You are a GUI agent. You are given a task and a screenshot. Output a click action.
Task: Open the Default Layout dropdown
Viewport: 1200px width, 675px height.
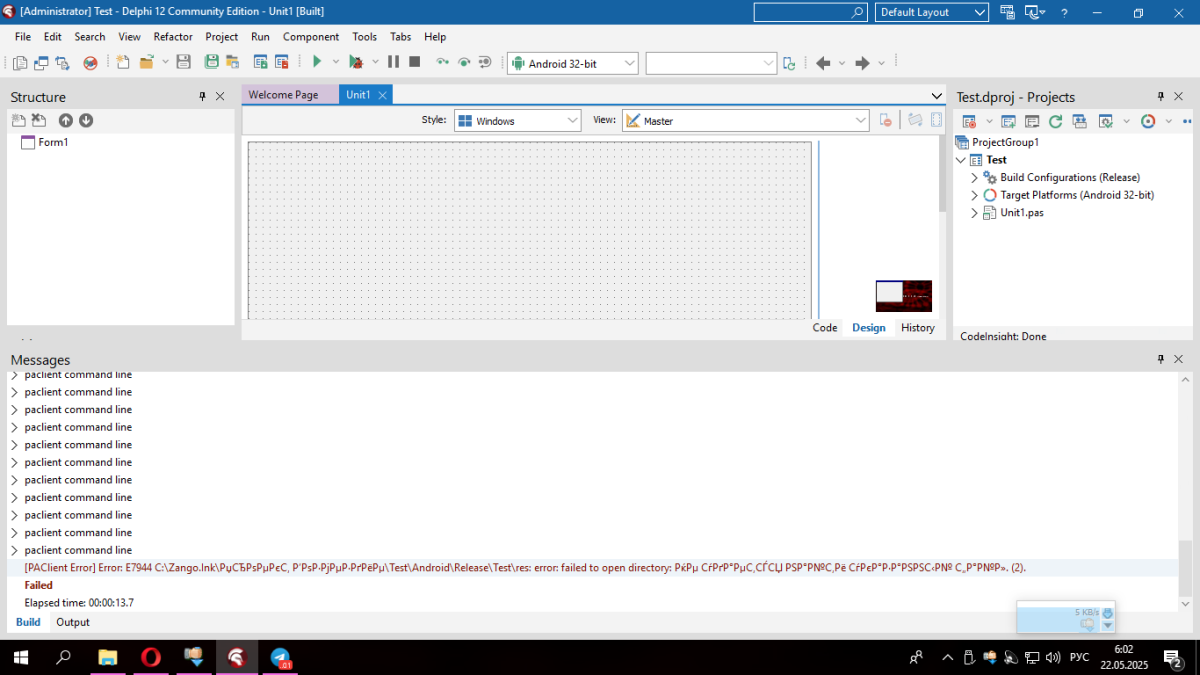click(x=980, y=12)
